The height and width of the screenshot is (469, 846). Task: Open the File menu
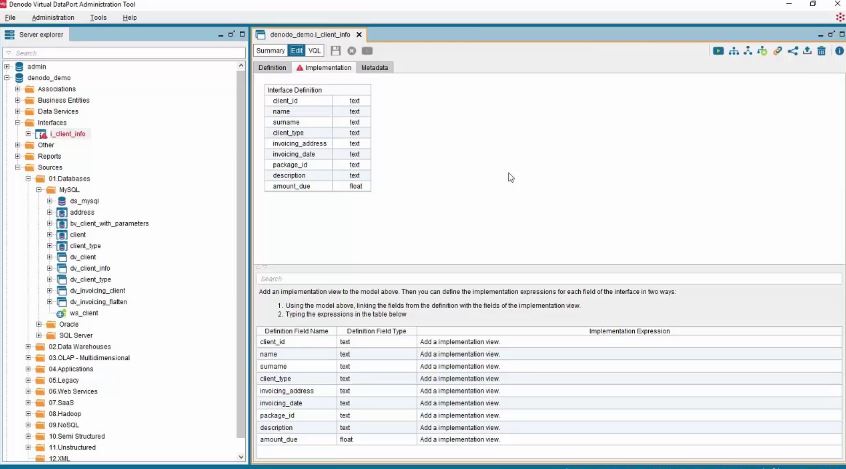[x=10, y=18]
